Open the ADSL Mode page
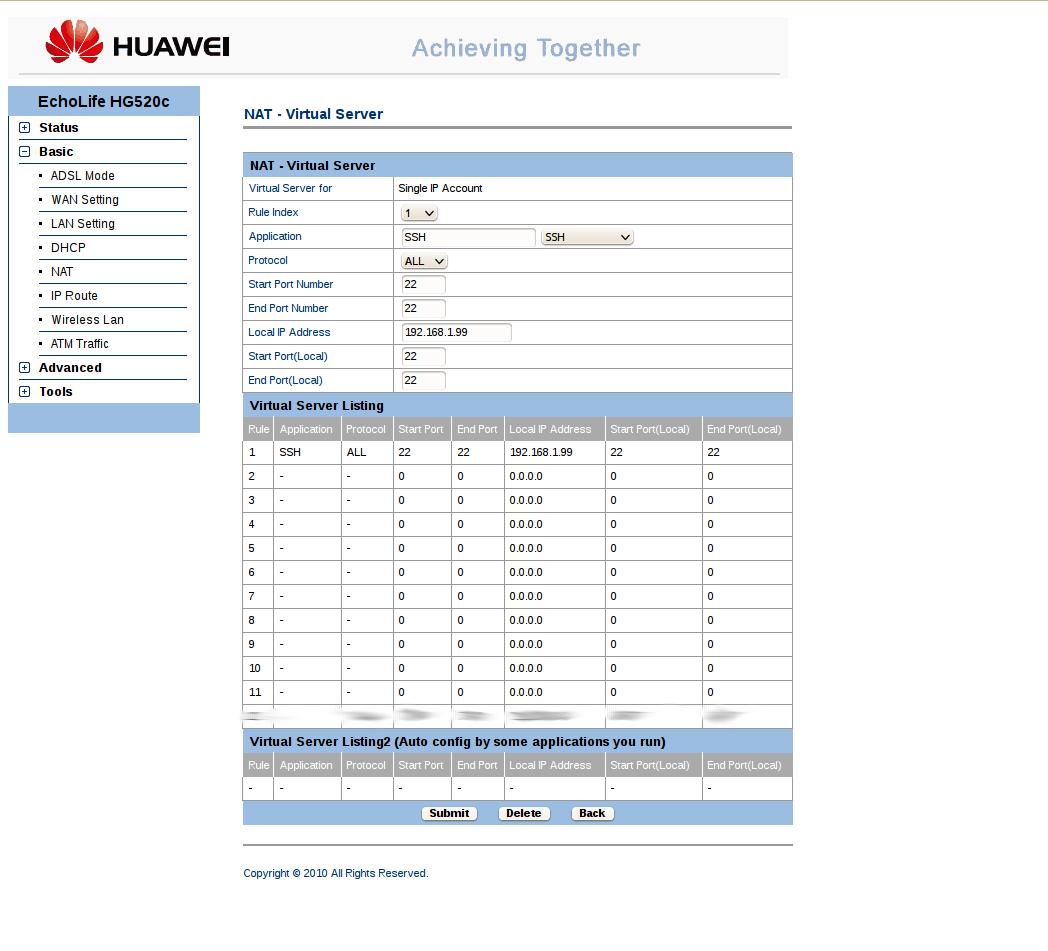 83,176
